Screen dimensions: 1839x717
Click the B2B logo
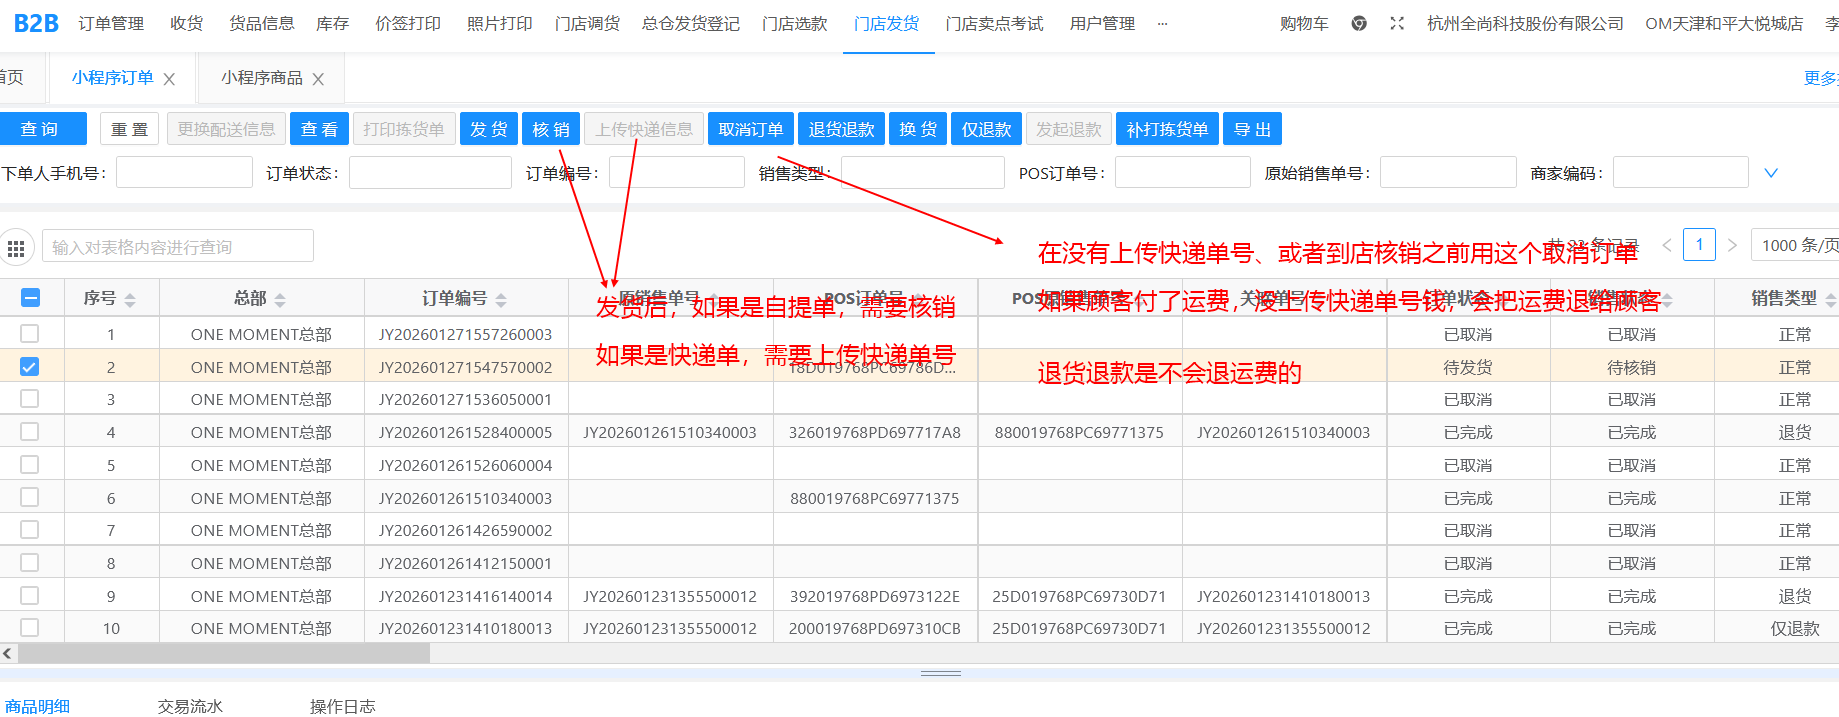point(36,23)
